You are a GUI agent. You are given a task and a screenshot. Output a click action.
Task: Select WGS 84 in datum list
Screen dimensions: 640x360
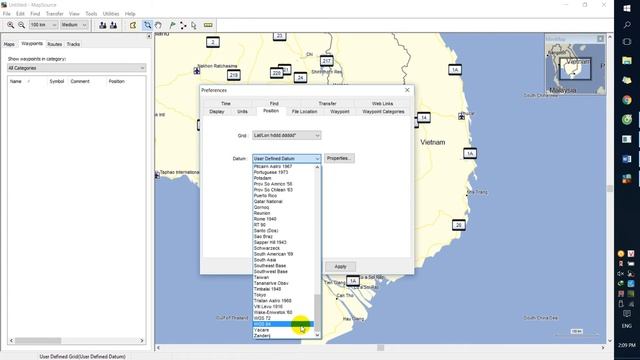(284, 324)
